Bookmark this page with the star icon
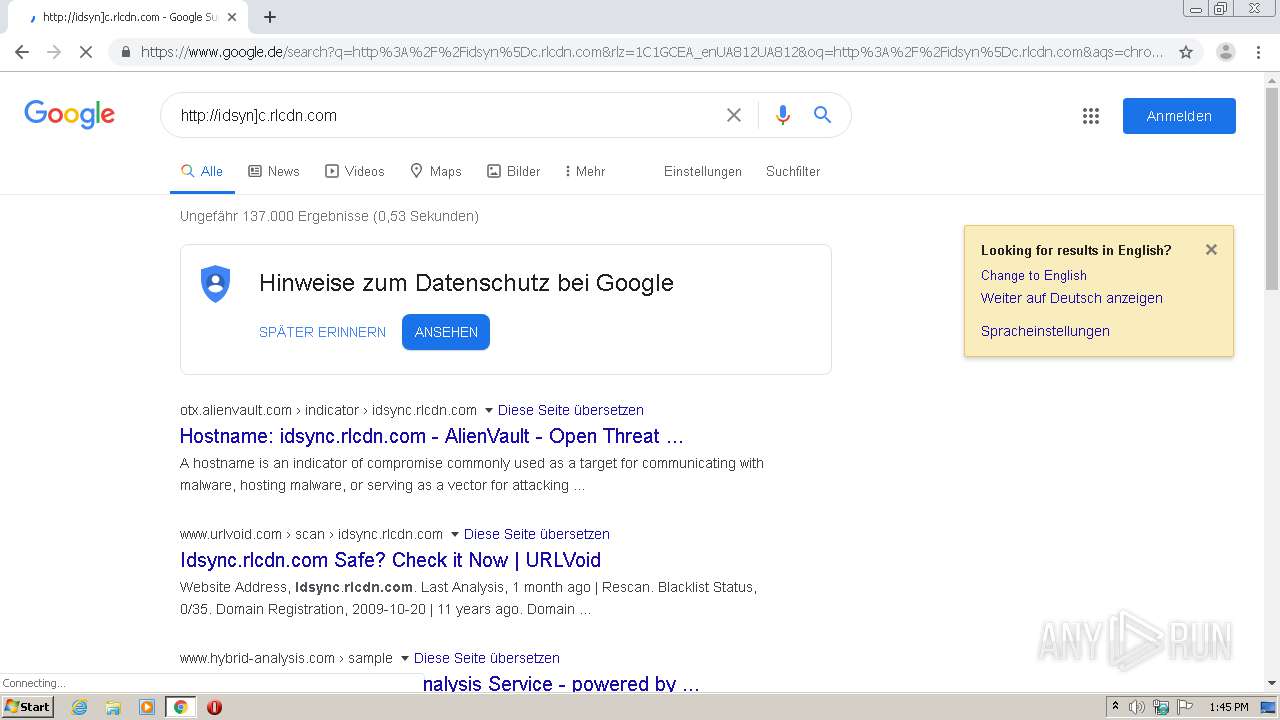 1186,52
